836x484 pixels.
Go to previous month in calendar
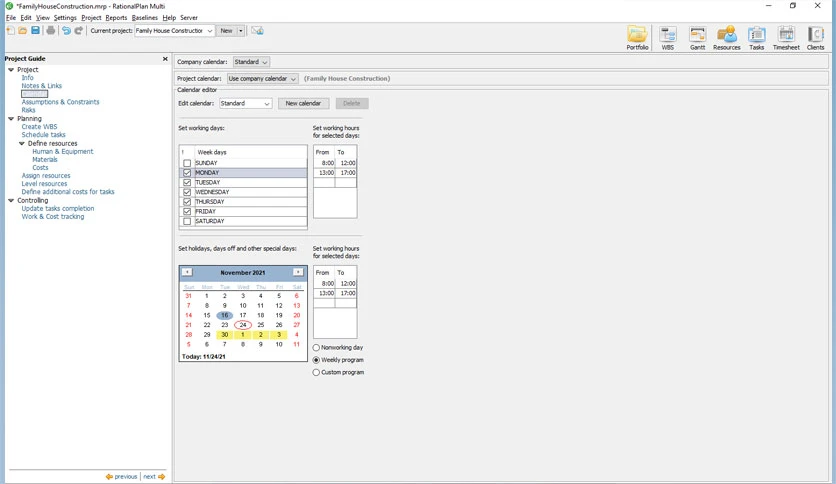187,272
